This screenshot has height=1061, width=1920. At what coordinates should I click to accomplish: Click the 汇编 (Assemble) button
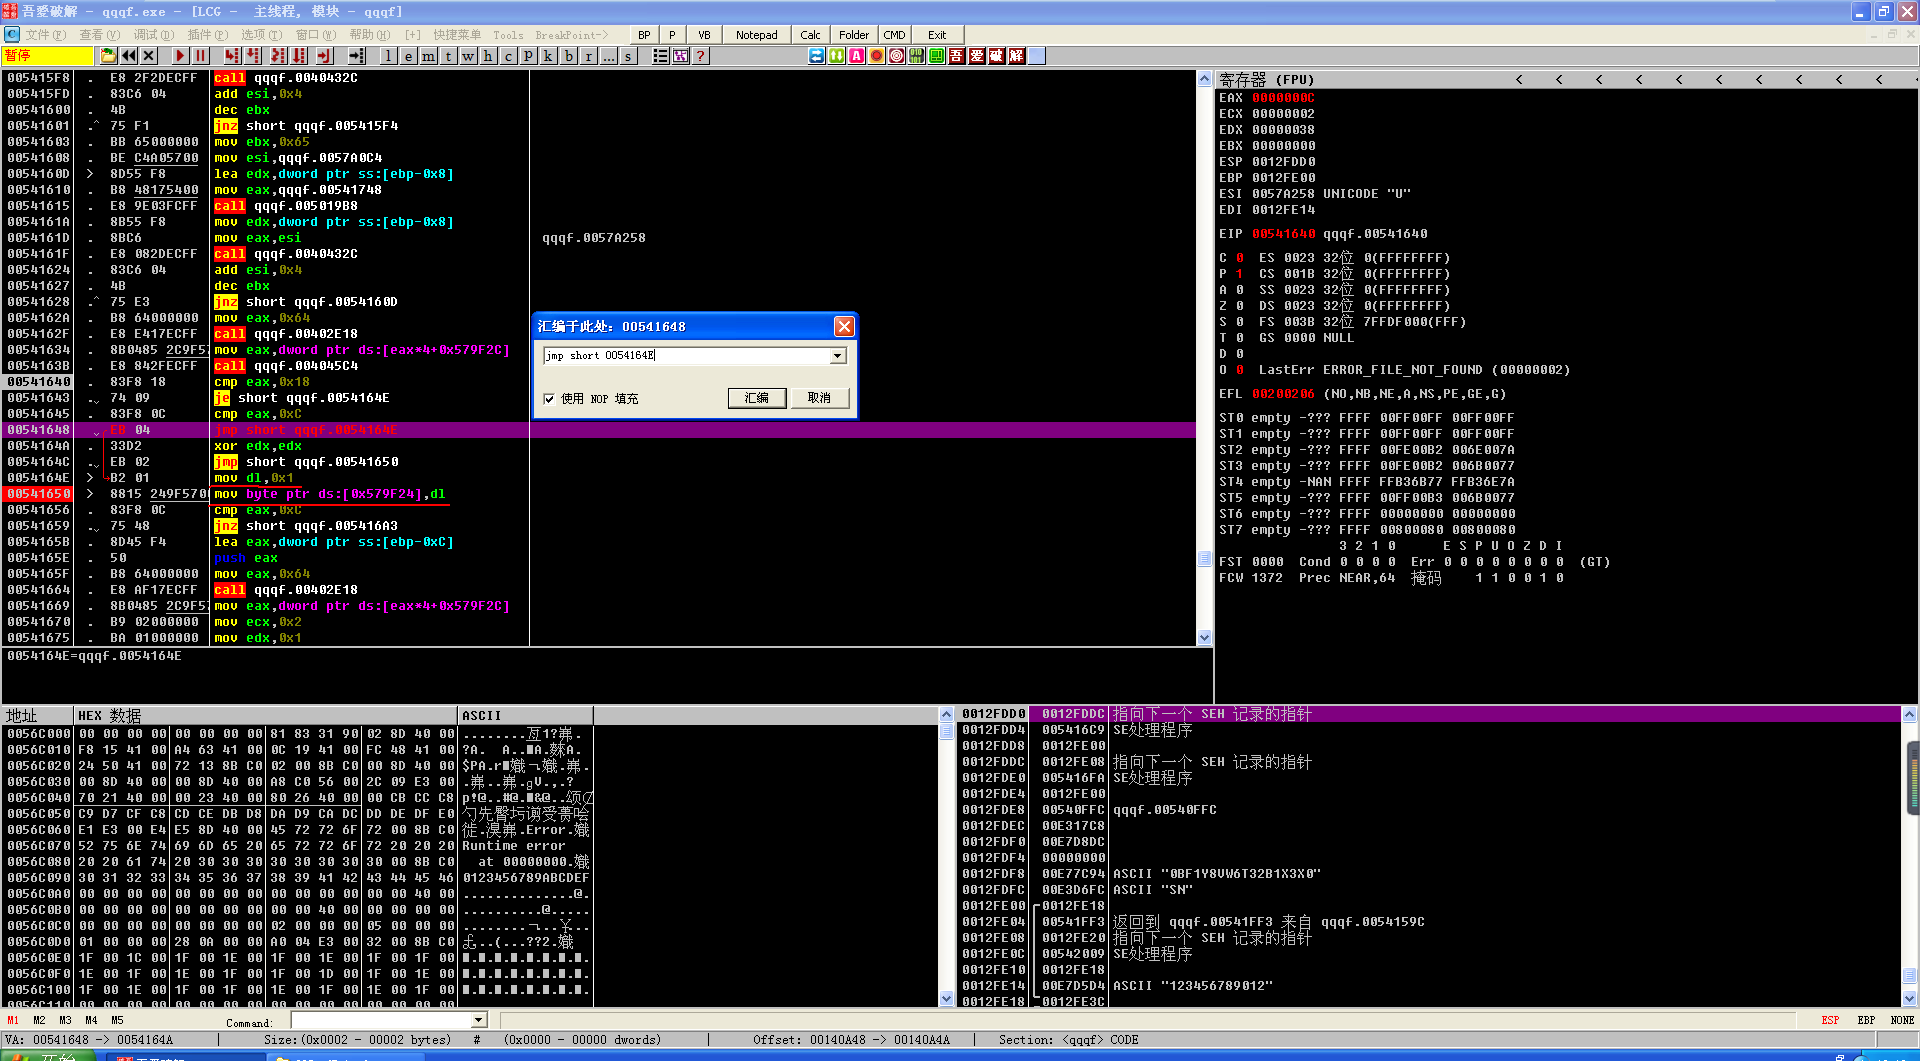coord(756,398)
